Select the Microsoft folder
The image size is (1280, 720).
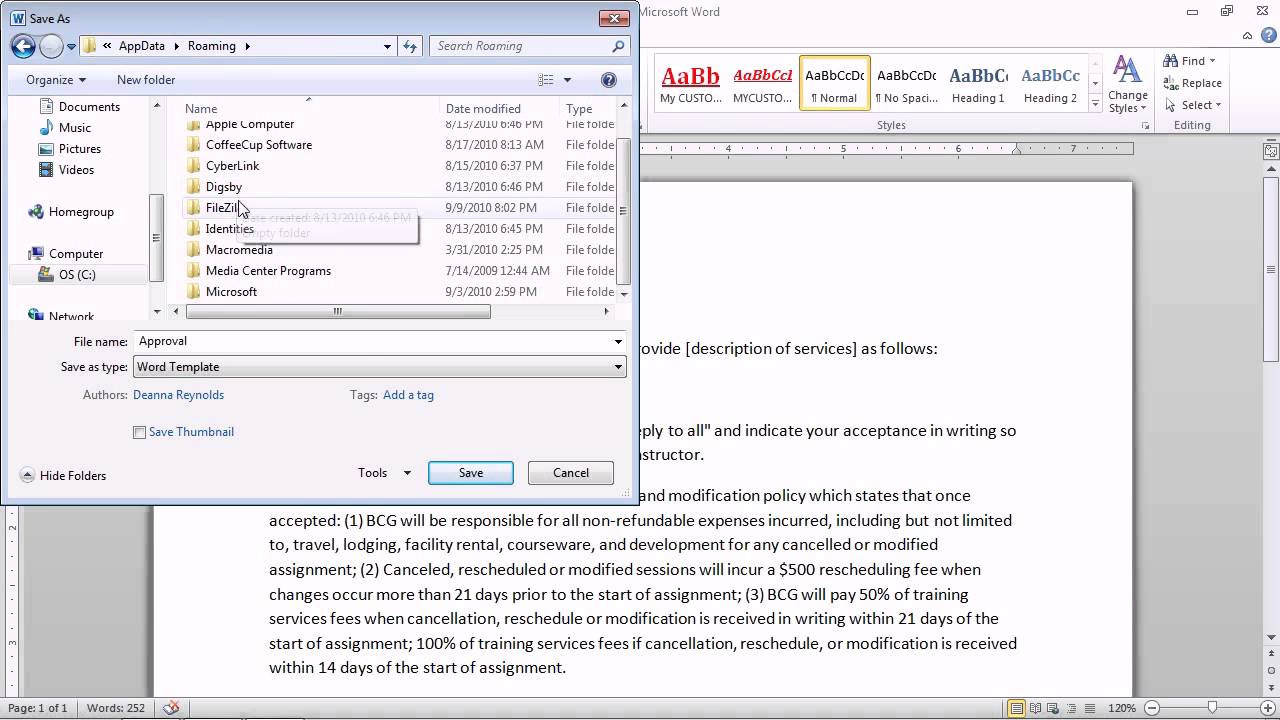(231, 292)
